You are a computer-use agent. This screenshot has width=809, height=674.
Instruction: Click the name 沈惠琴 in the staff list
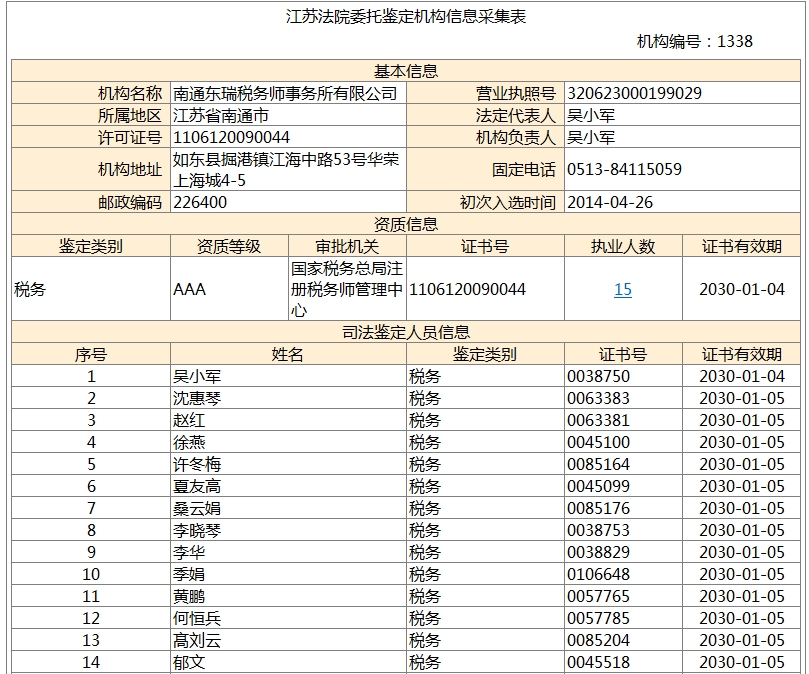tap(196, 398)
